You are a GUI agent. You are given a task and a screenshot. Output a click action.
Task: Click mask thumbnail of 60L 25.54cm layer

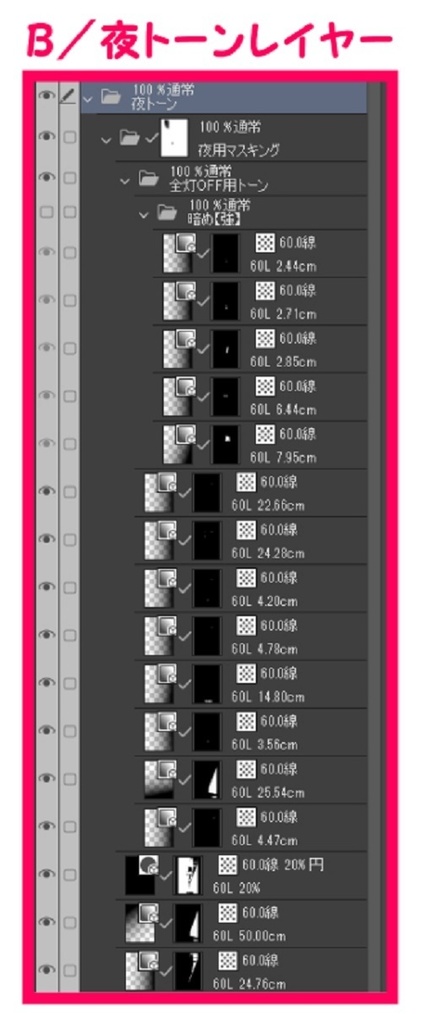coord(208,778)
